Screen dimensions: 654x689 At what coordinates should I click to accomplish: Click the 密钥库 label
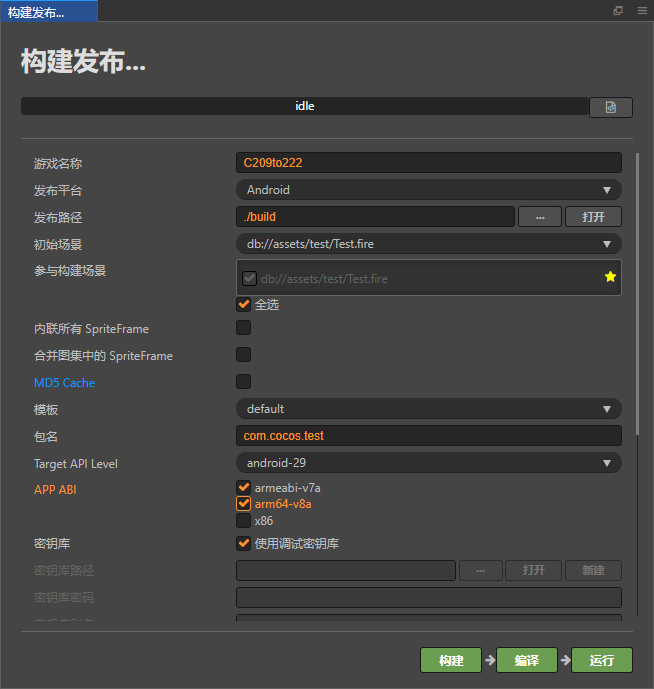(x=52, y=544)
